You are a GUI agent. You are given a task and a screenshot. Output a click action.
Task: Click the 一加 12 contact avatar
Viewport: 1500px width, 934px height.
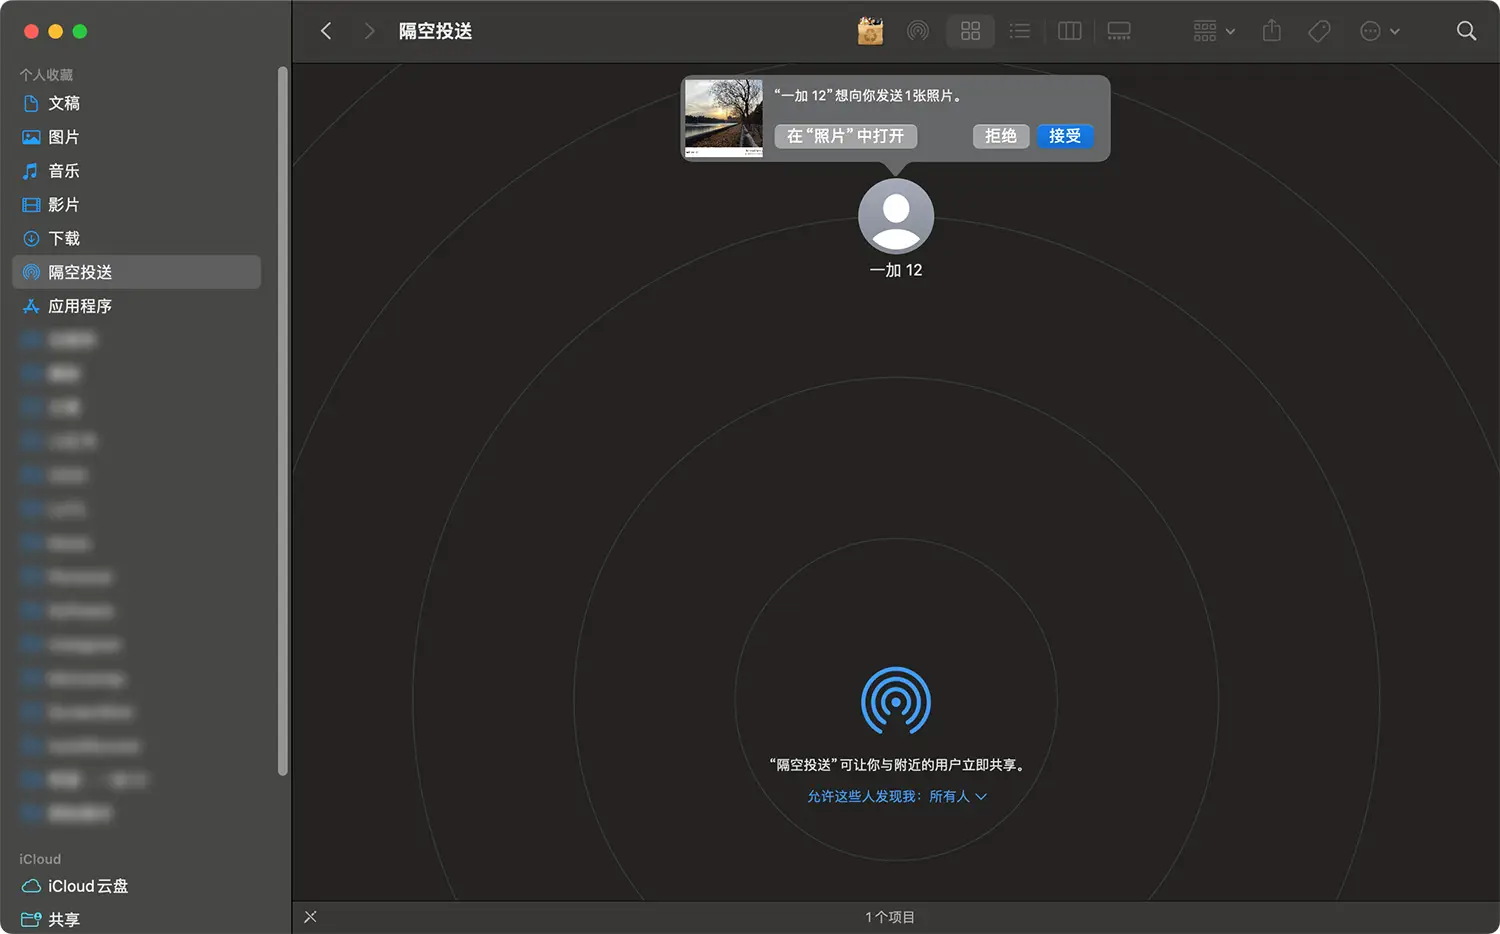pyautogui.click(x=896, y=216)
